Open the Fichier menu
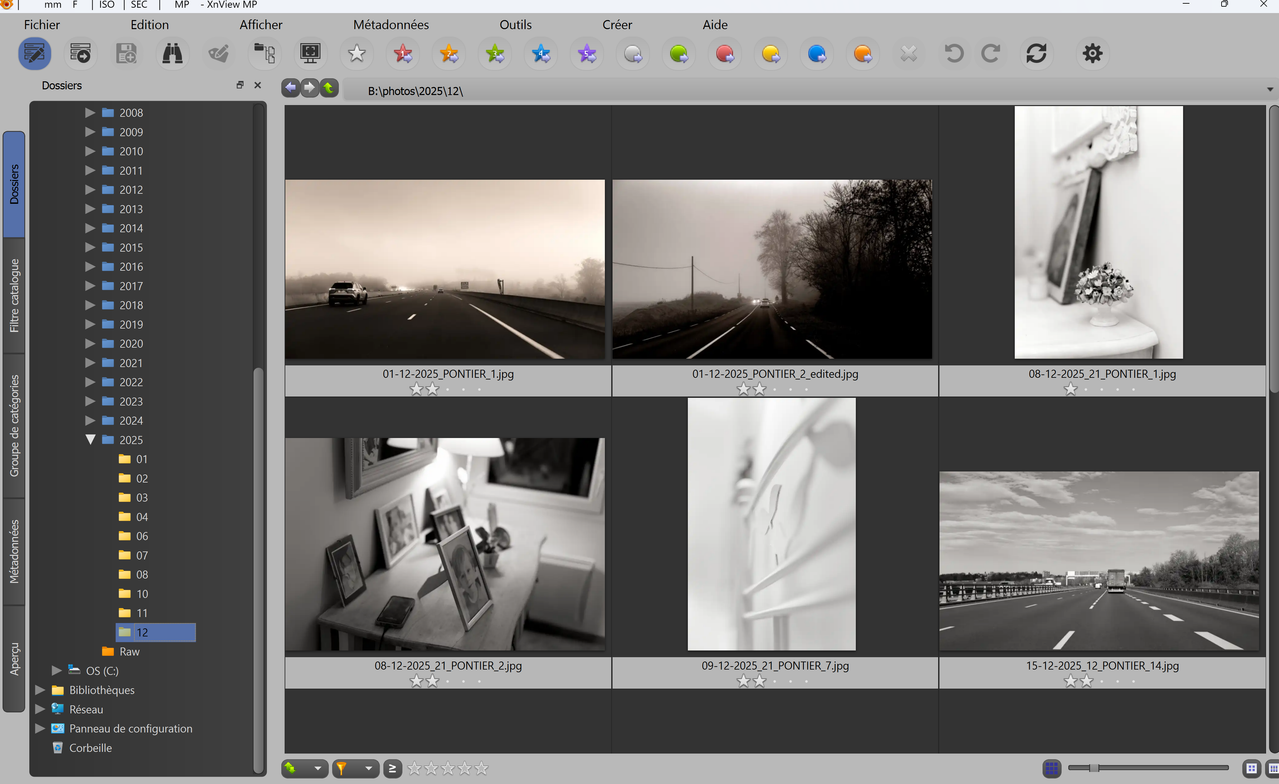 coord(42,24)
